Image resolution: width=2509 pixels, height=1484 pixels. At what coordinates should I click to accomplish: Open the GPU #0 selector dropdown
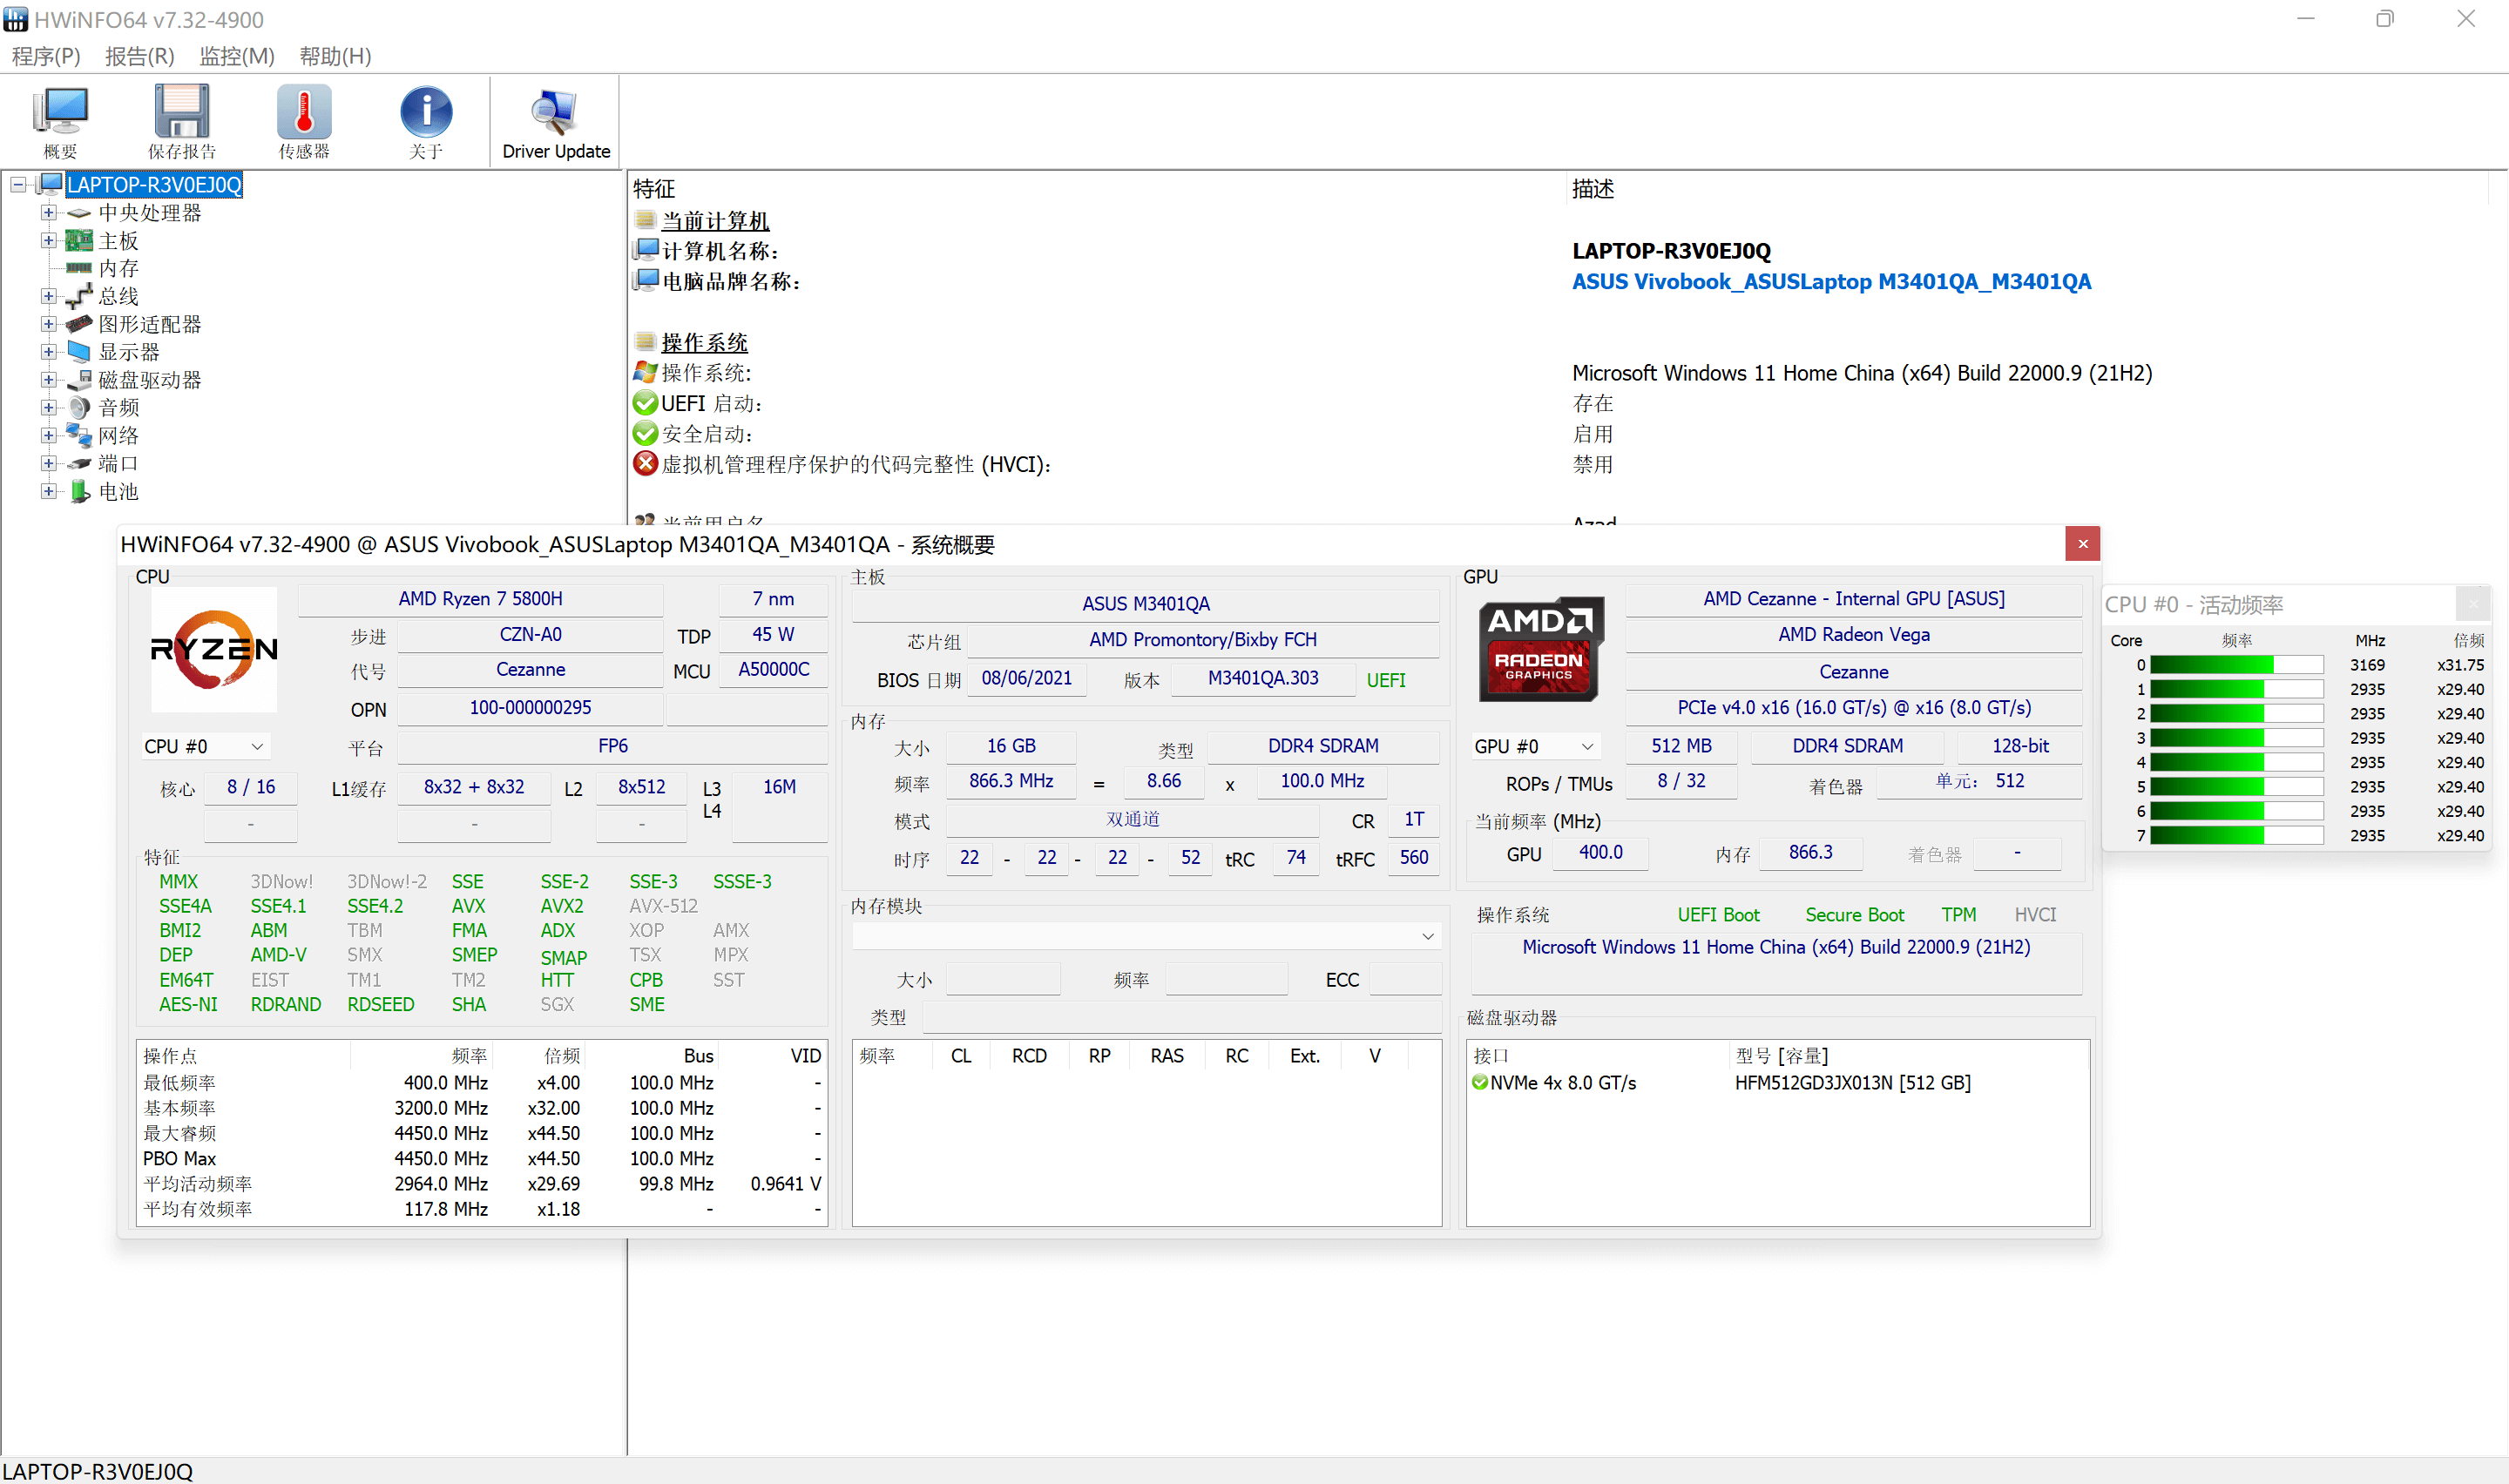coord(1534,747)
